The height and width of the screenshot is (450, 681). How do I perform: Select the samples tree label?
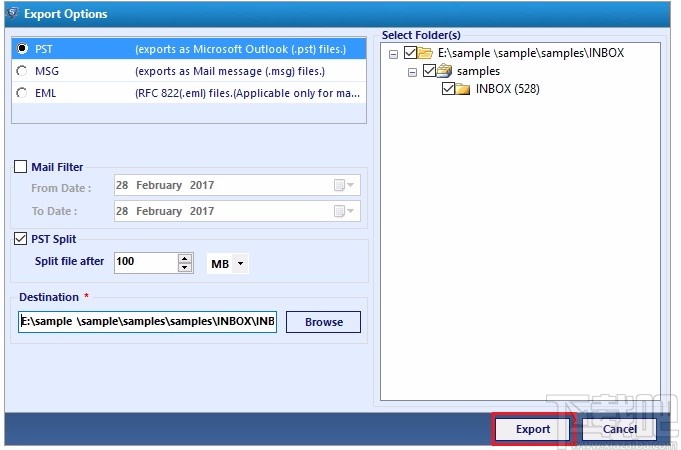coord(478,71)
